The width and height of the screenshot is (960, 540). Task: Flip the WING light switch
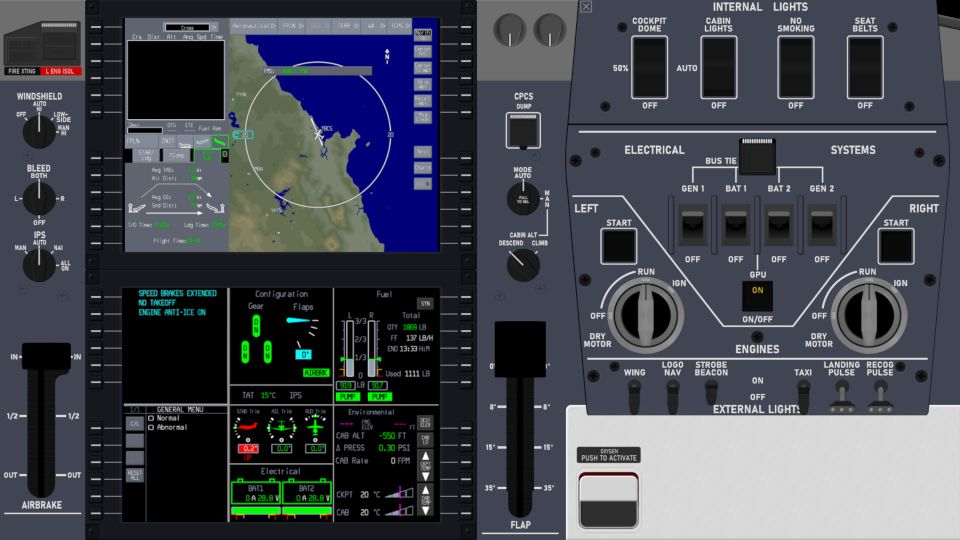[634, 397]
